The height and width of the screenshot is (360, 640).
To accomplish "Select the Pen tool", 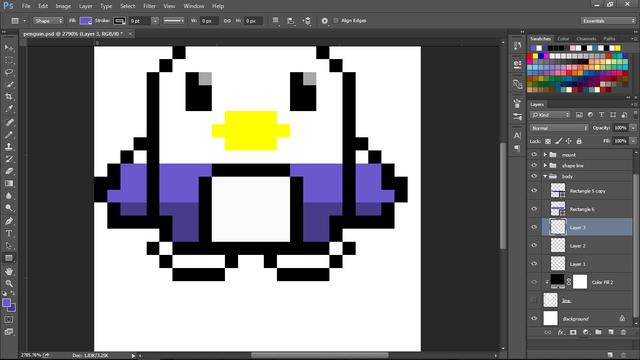I will pos(9,221).
